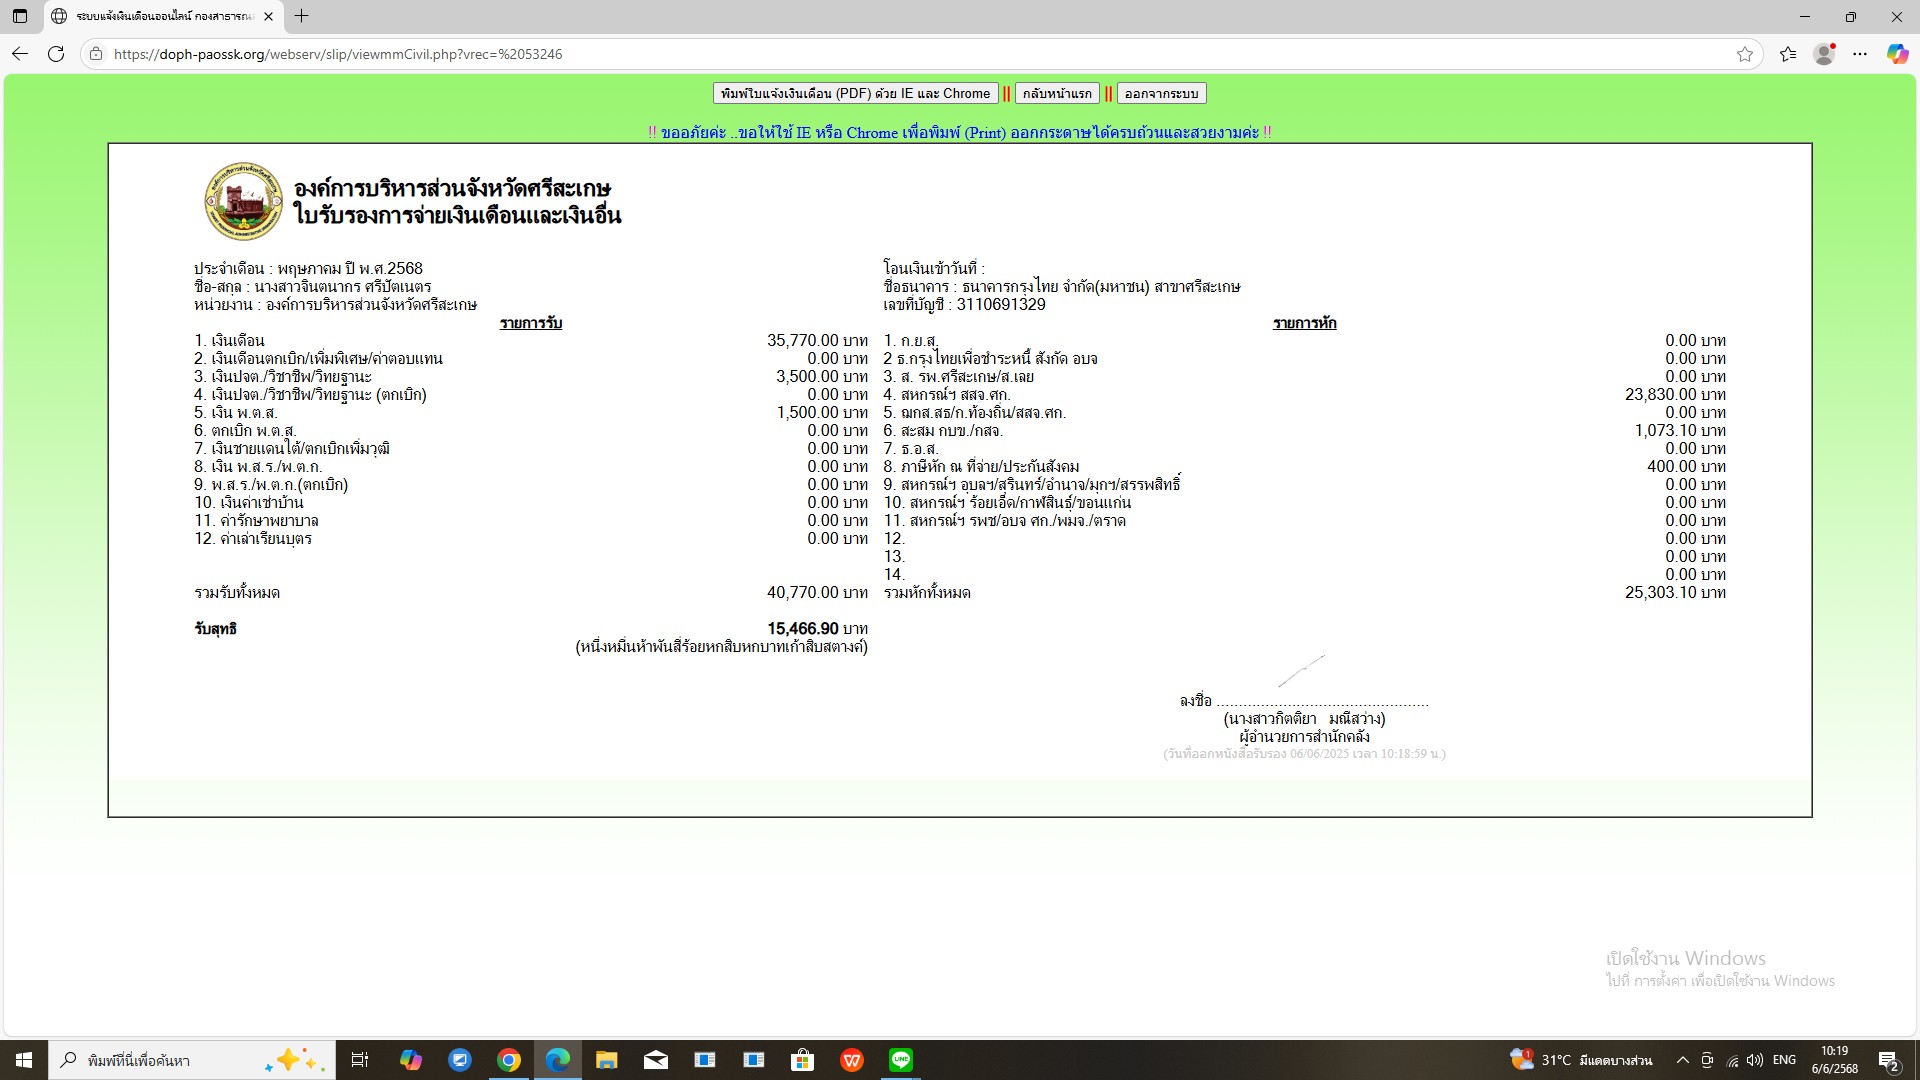Open the Favorites list icon
The width and height of the screenshot is (1920, 1080).
pos(1788,54)
